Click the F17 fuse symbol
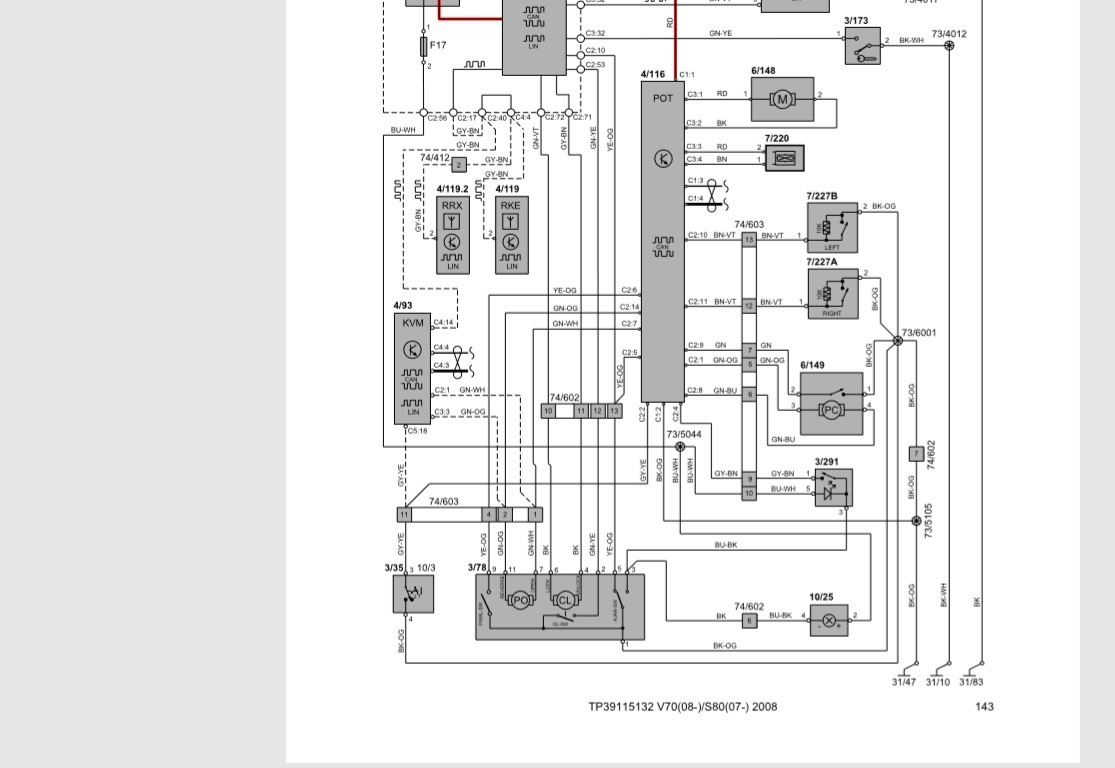The height and width of the screenshot is (768, 1115). click(423, 46)
